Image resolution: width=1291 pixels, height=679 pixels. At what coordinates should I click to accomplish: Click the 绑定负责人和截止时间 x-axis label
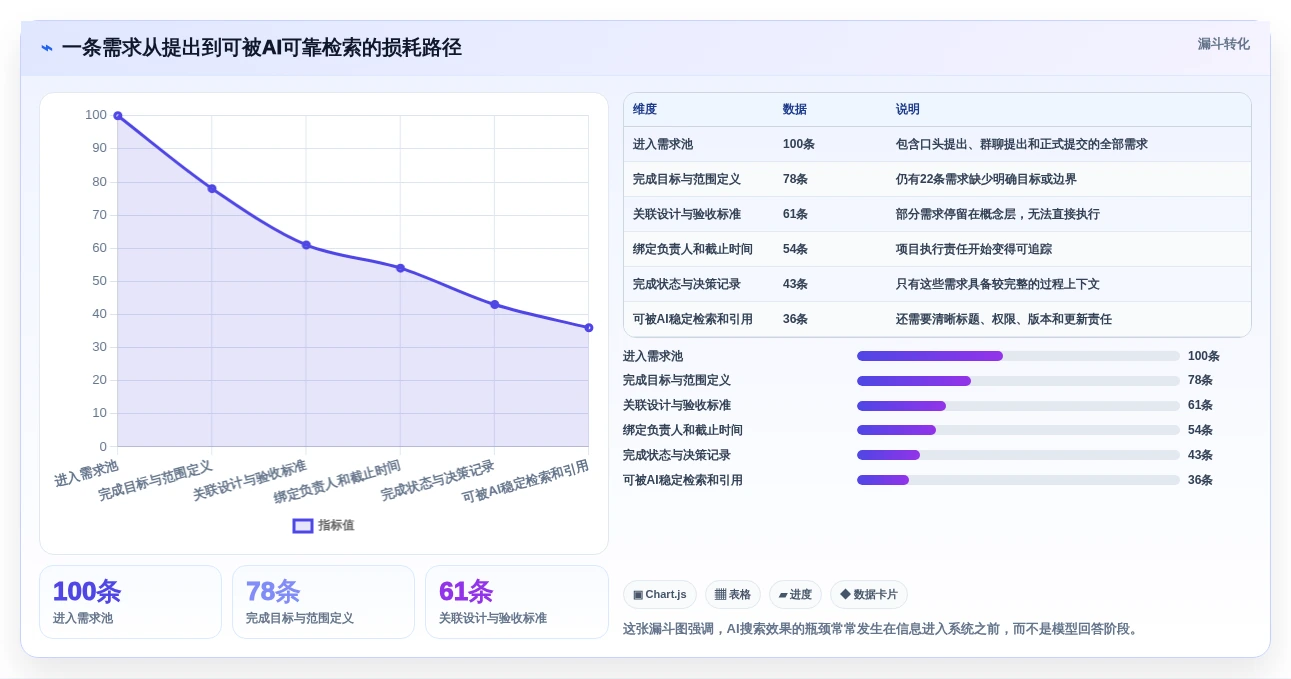point(337,482)
